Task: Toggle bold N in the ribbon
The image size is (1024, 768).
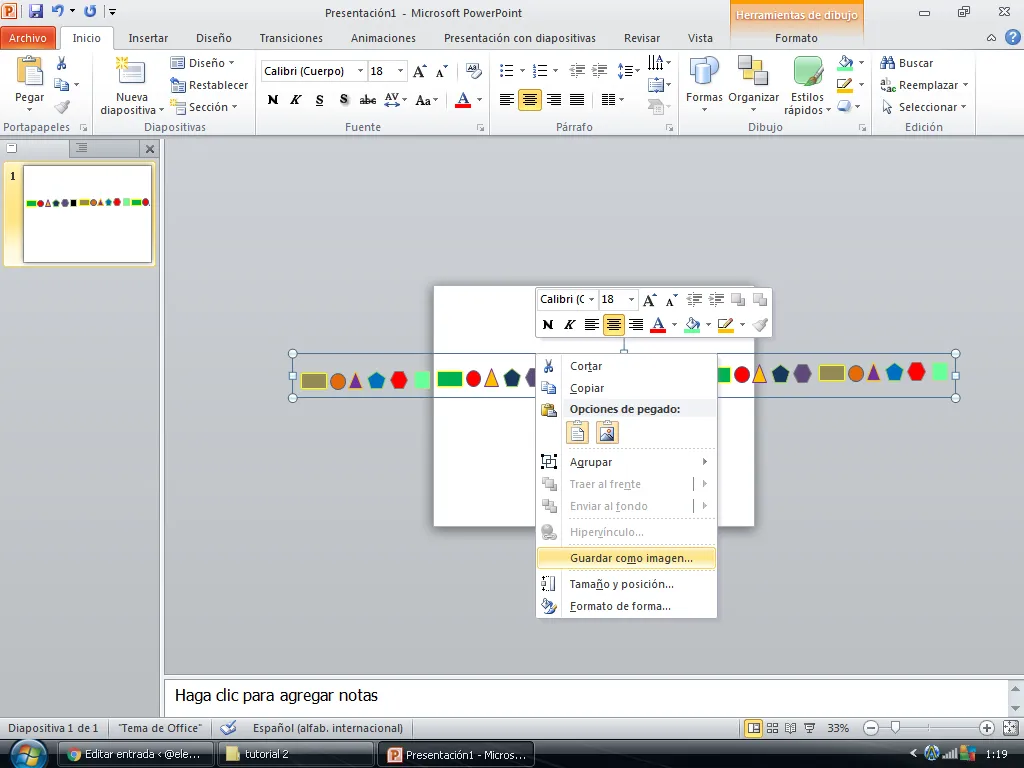Action: point(273,100)
